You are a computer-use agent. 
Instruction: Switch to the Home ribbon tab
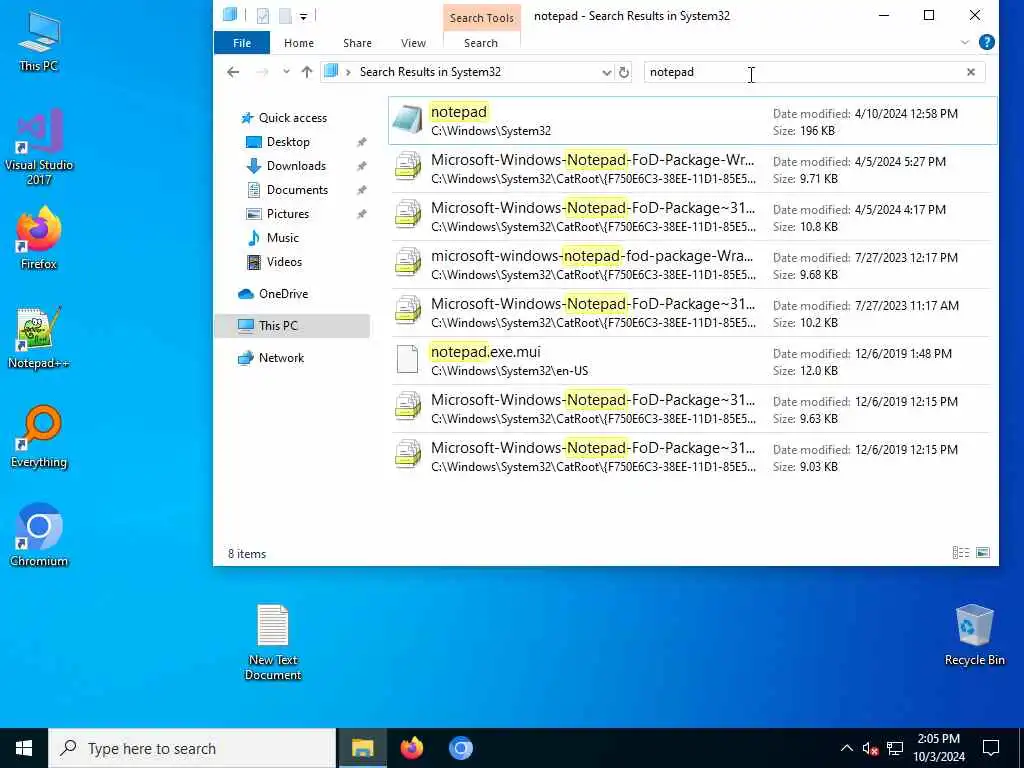[x=298, y=42]
